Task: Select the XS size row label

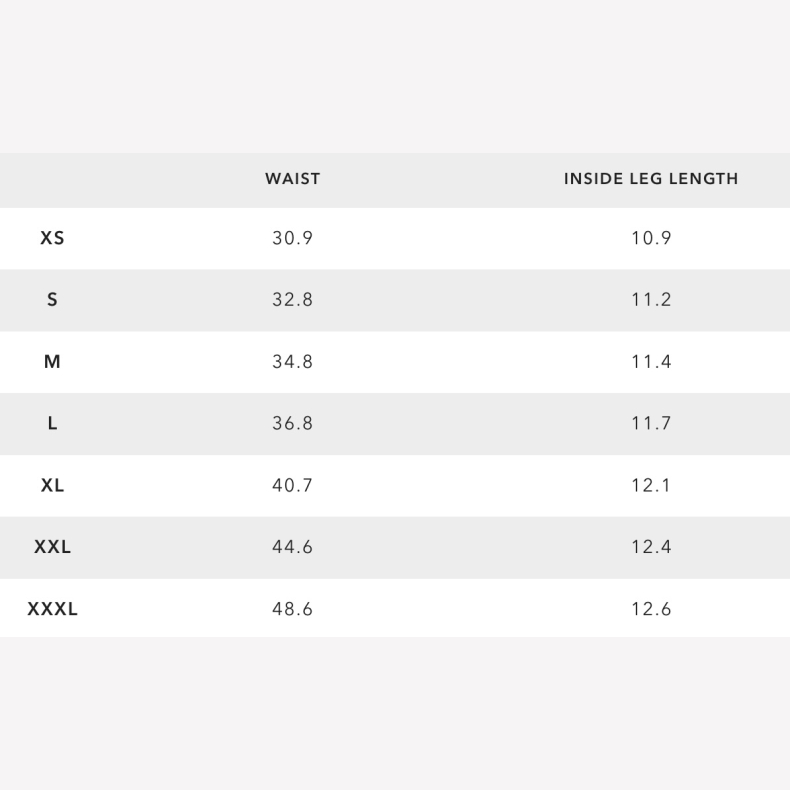Action: click(52, 238)
